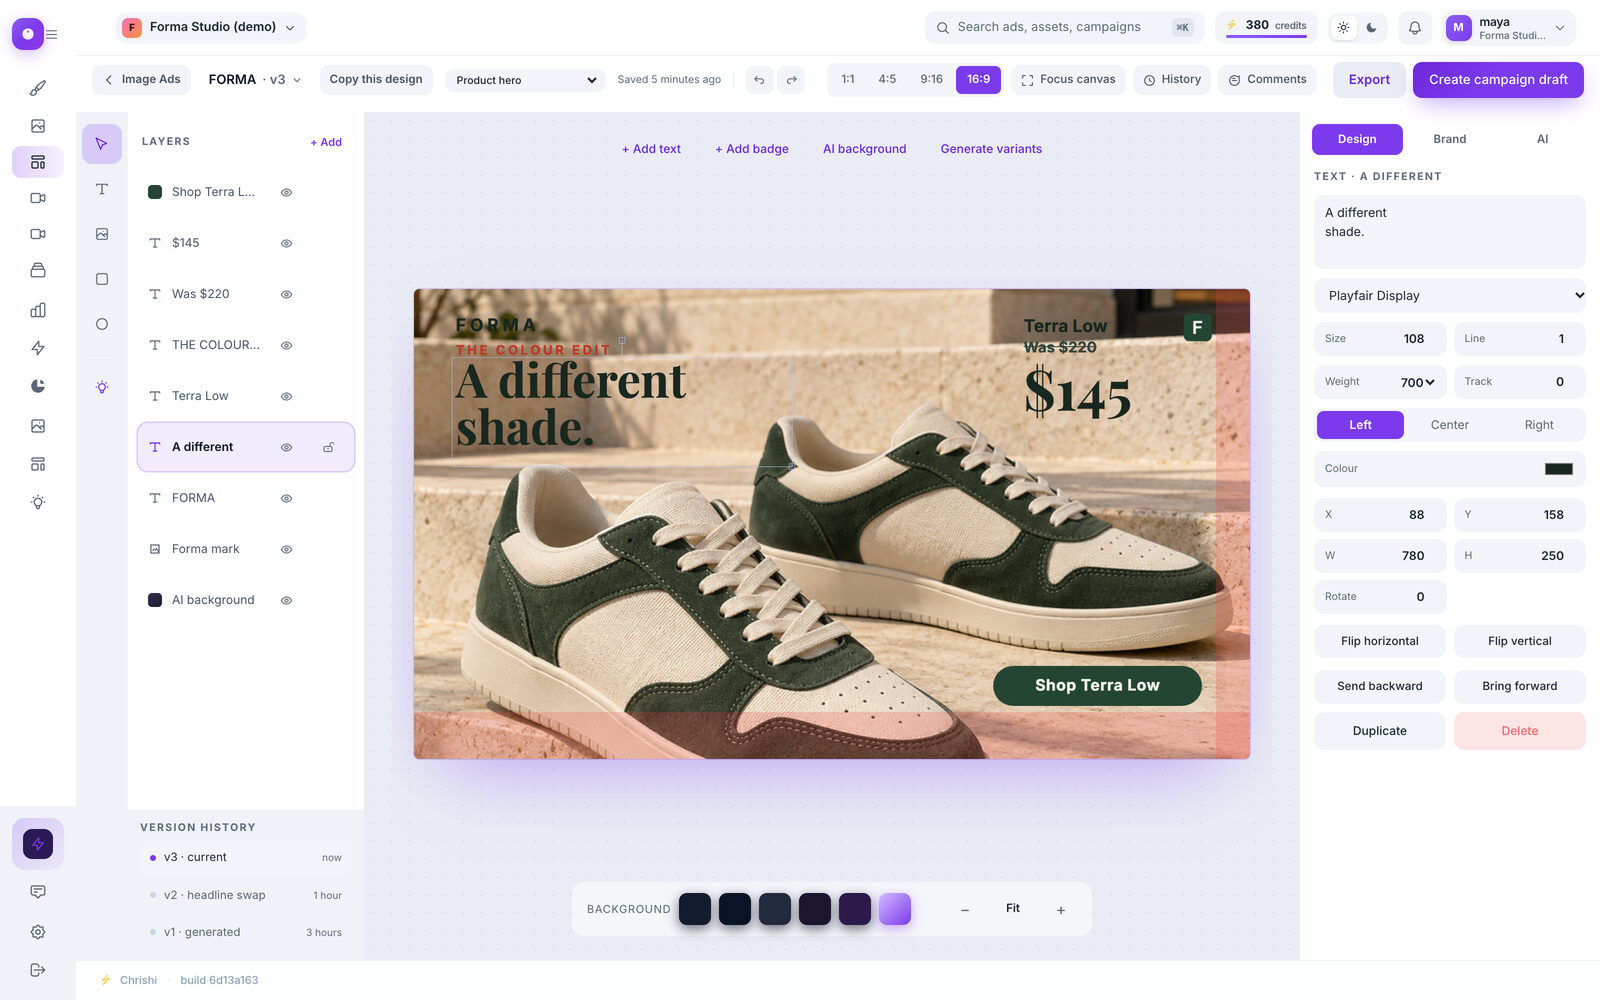This screenshot has width=1600, height=1000.
Task: Switch to dark theme moon icon
Action: pos(1371,28)
